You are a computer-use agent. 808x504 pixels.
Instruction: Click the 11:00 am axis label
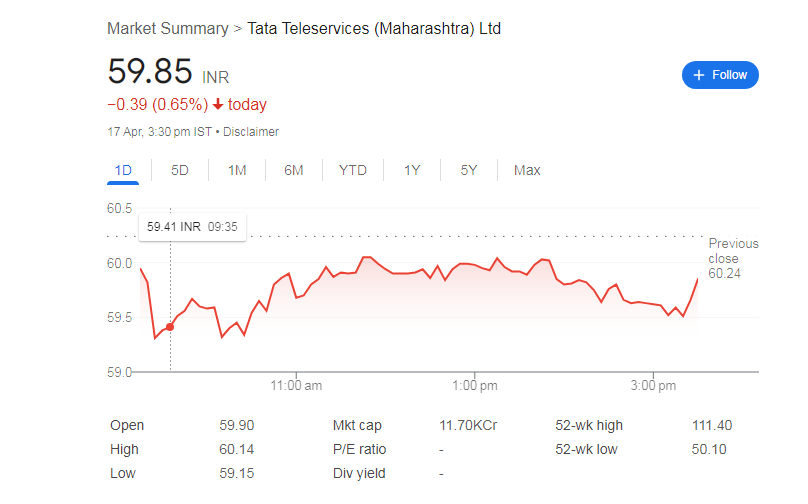(x=296, y=386)
